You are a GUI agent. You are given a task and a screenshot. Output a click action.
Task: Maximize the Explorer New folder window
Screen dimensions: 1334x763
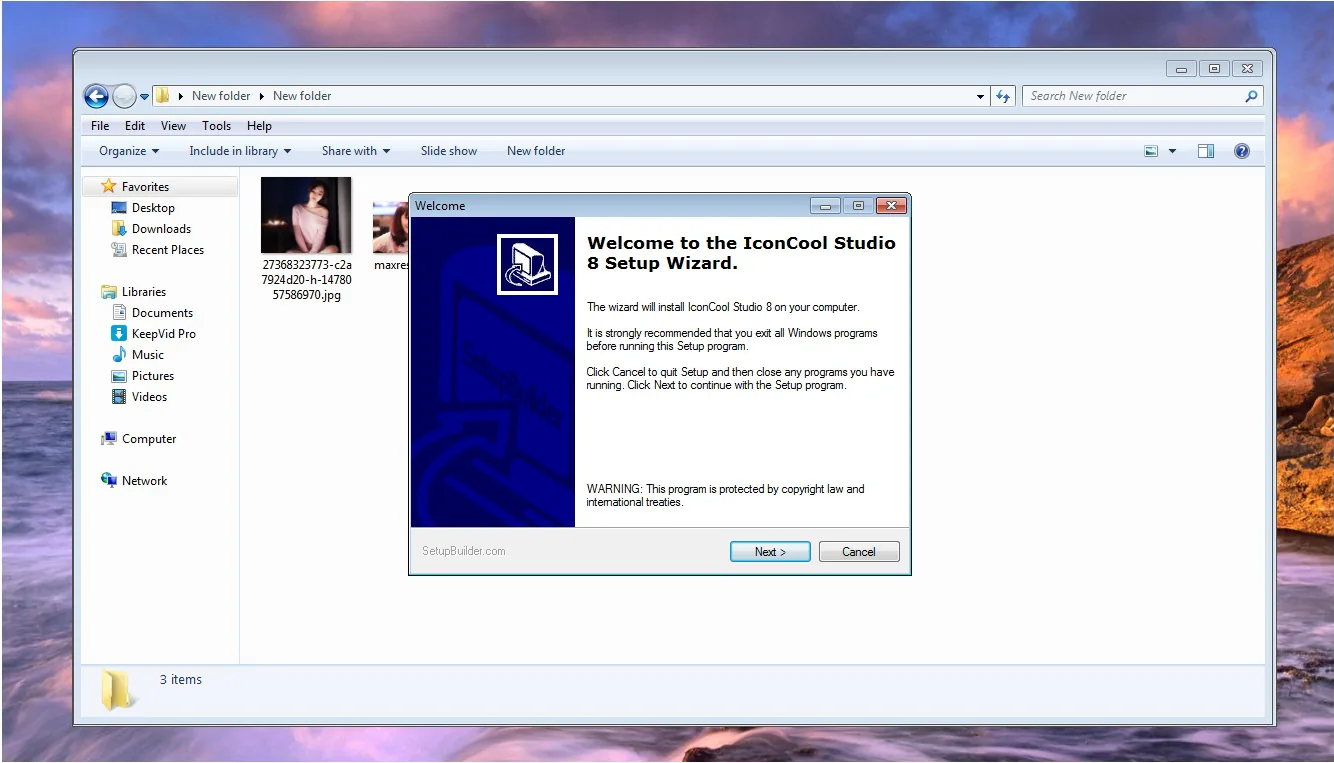pos(1214,69)
